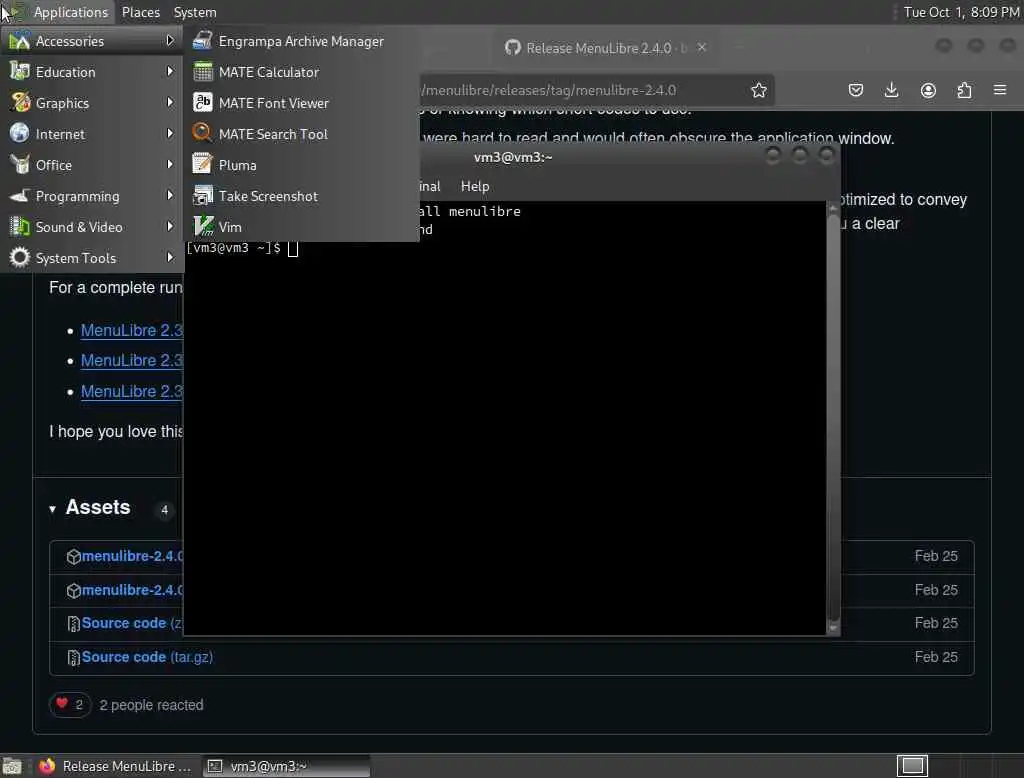1024x778 pixels.
Task: Click the heart reaction emoji
Action: tap(62, 704)
